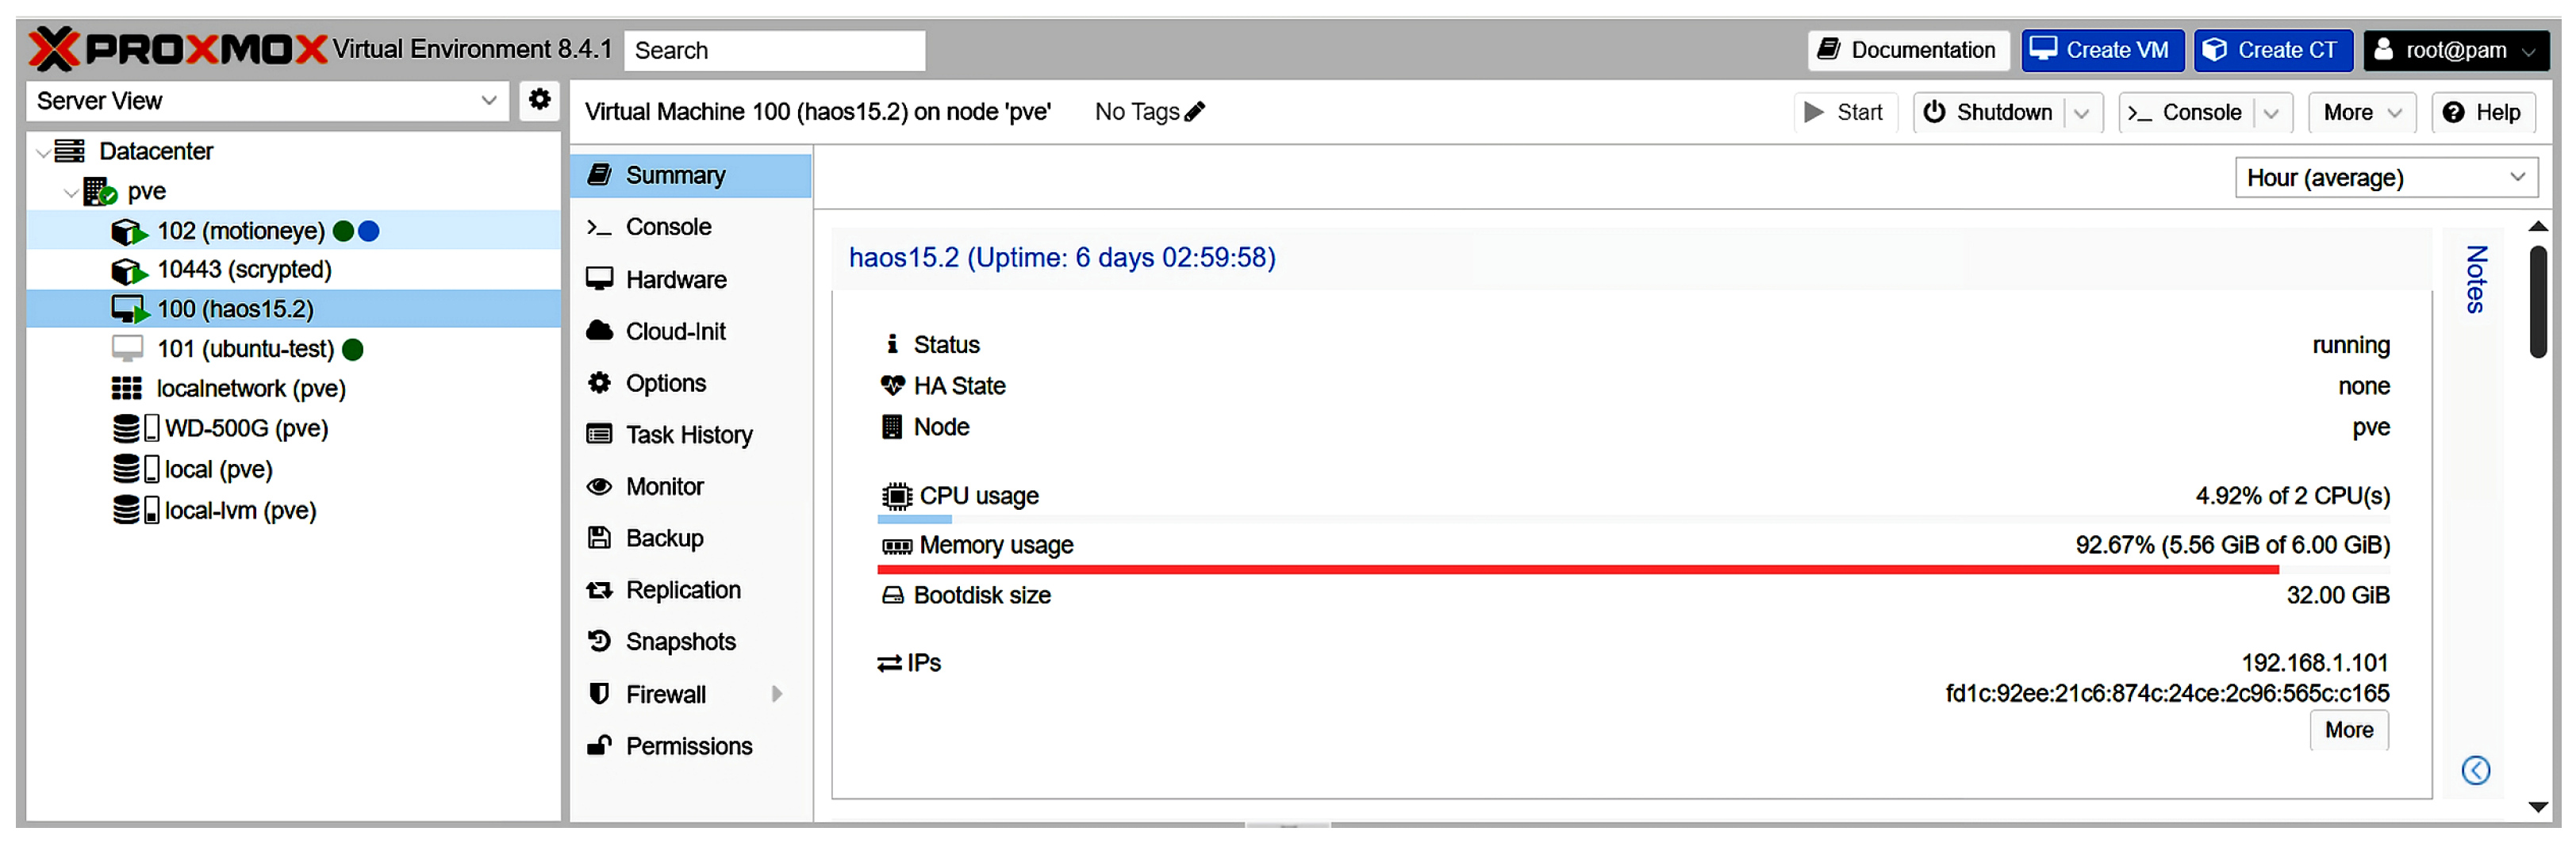Screen dimensions: 2576x843
Task: Collapse the Datacenter tree node
Action: coord(42,152)
